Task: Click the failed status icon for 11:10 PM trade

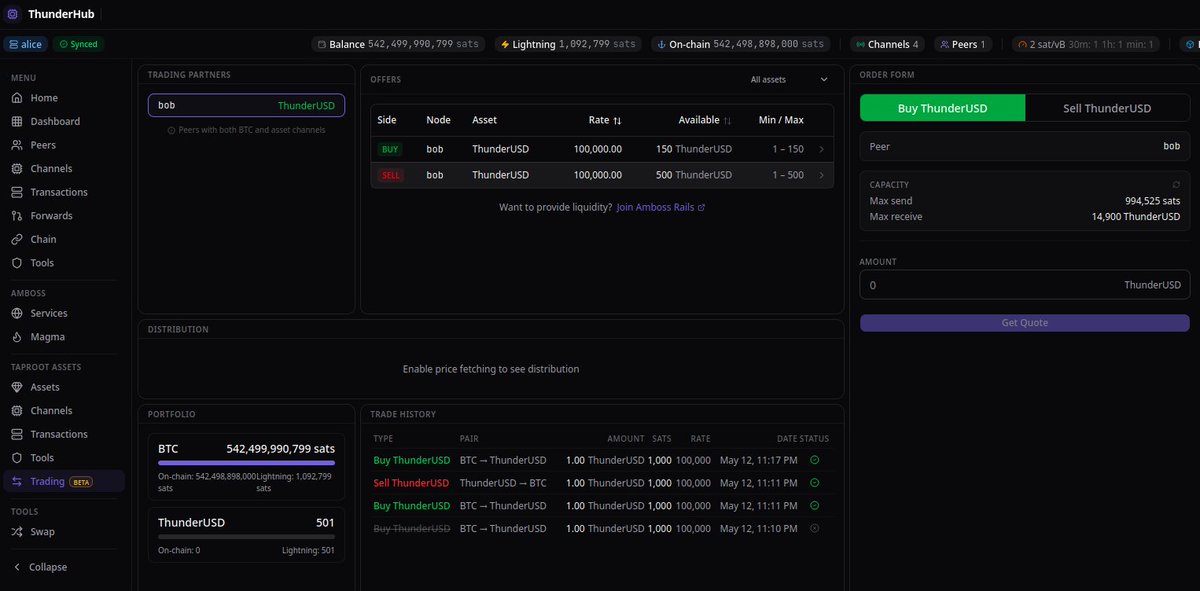Action: click(814, 528)
